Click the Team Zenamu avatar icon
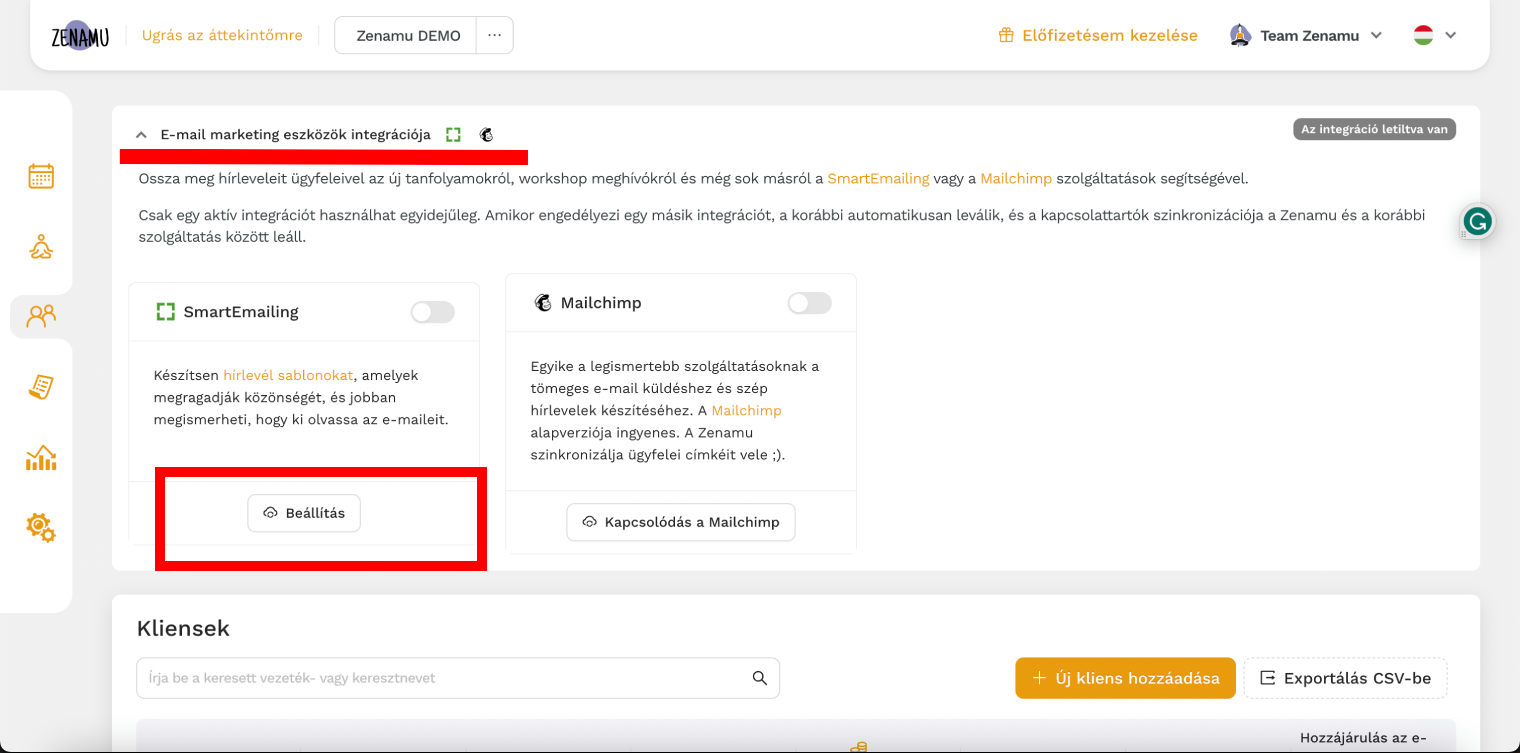 point(1240,35)
